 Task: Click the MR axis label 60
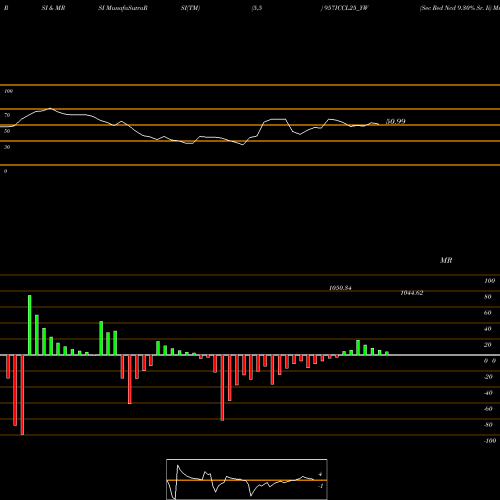(x=488, y=313)
